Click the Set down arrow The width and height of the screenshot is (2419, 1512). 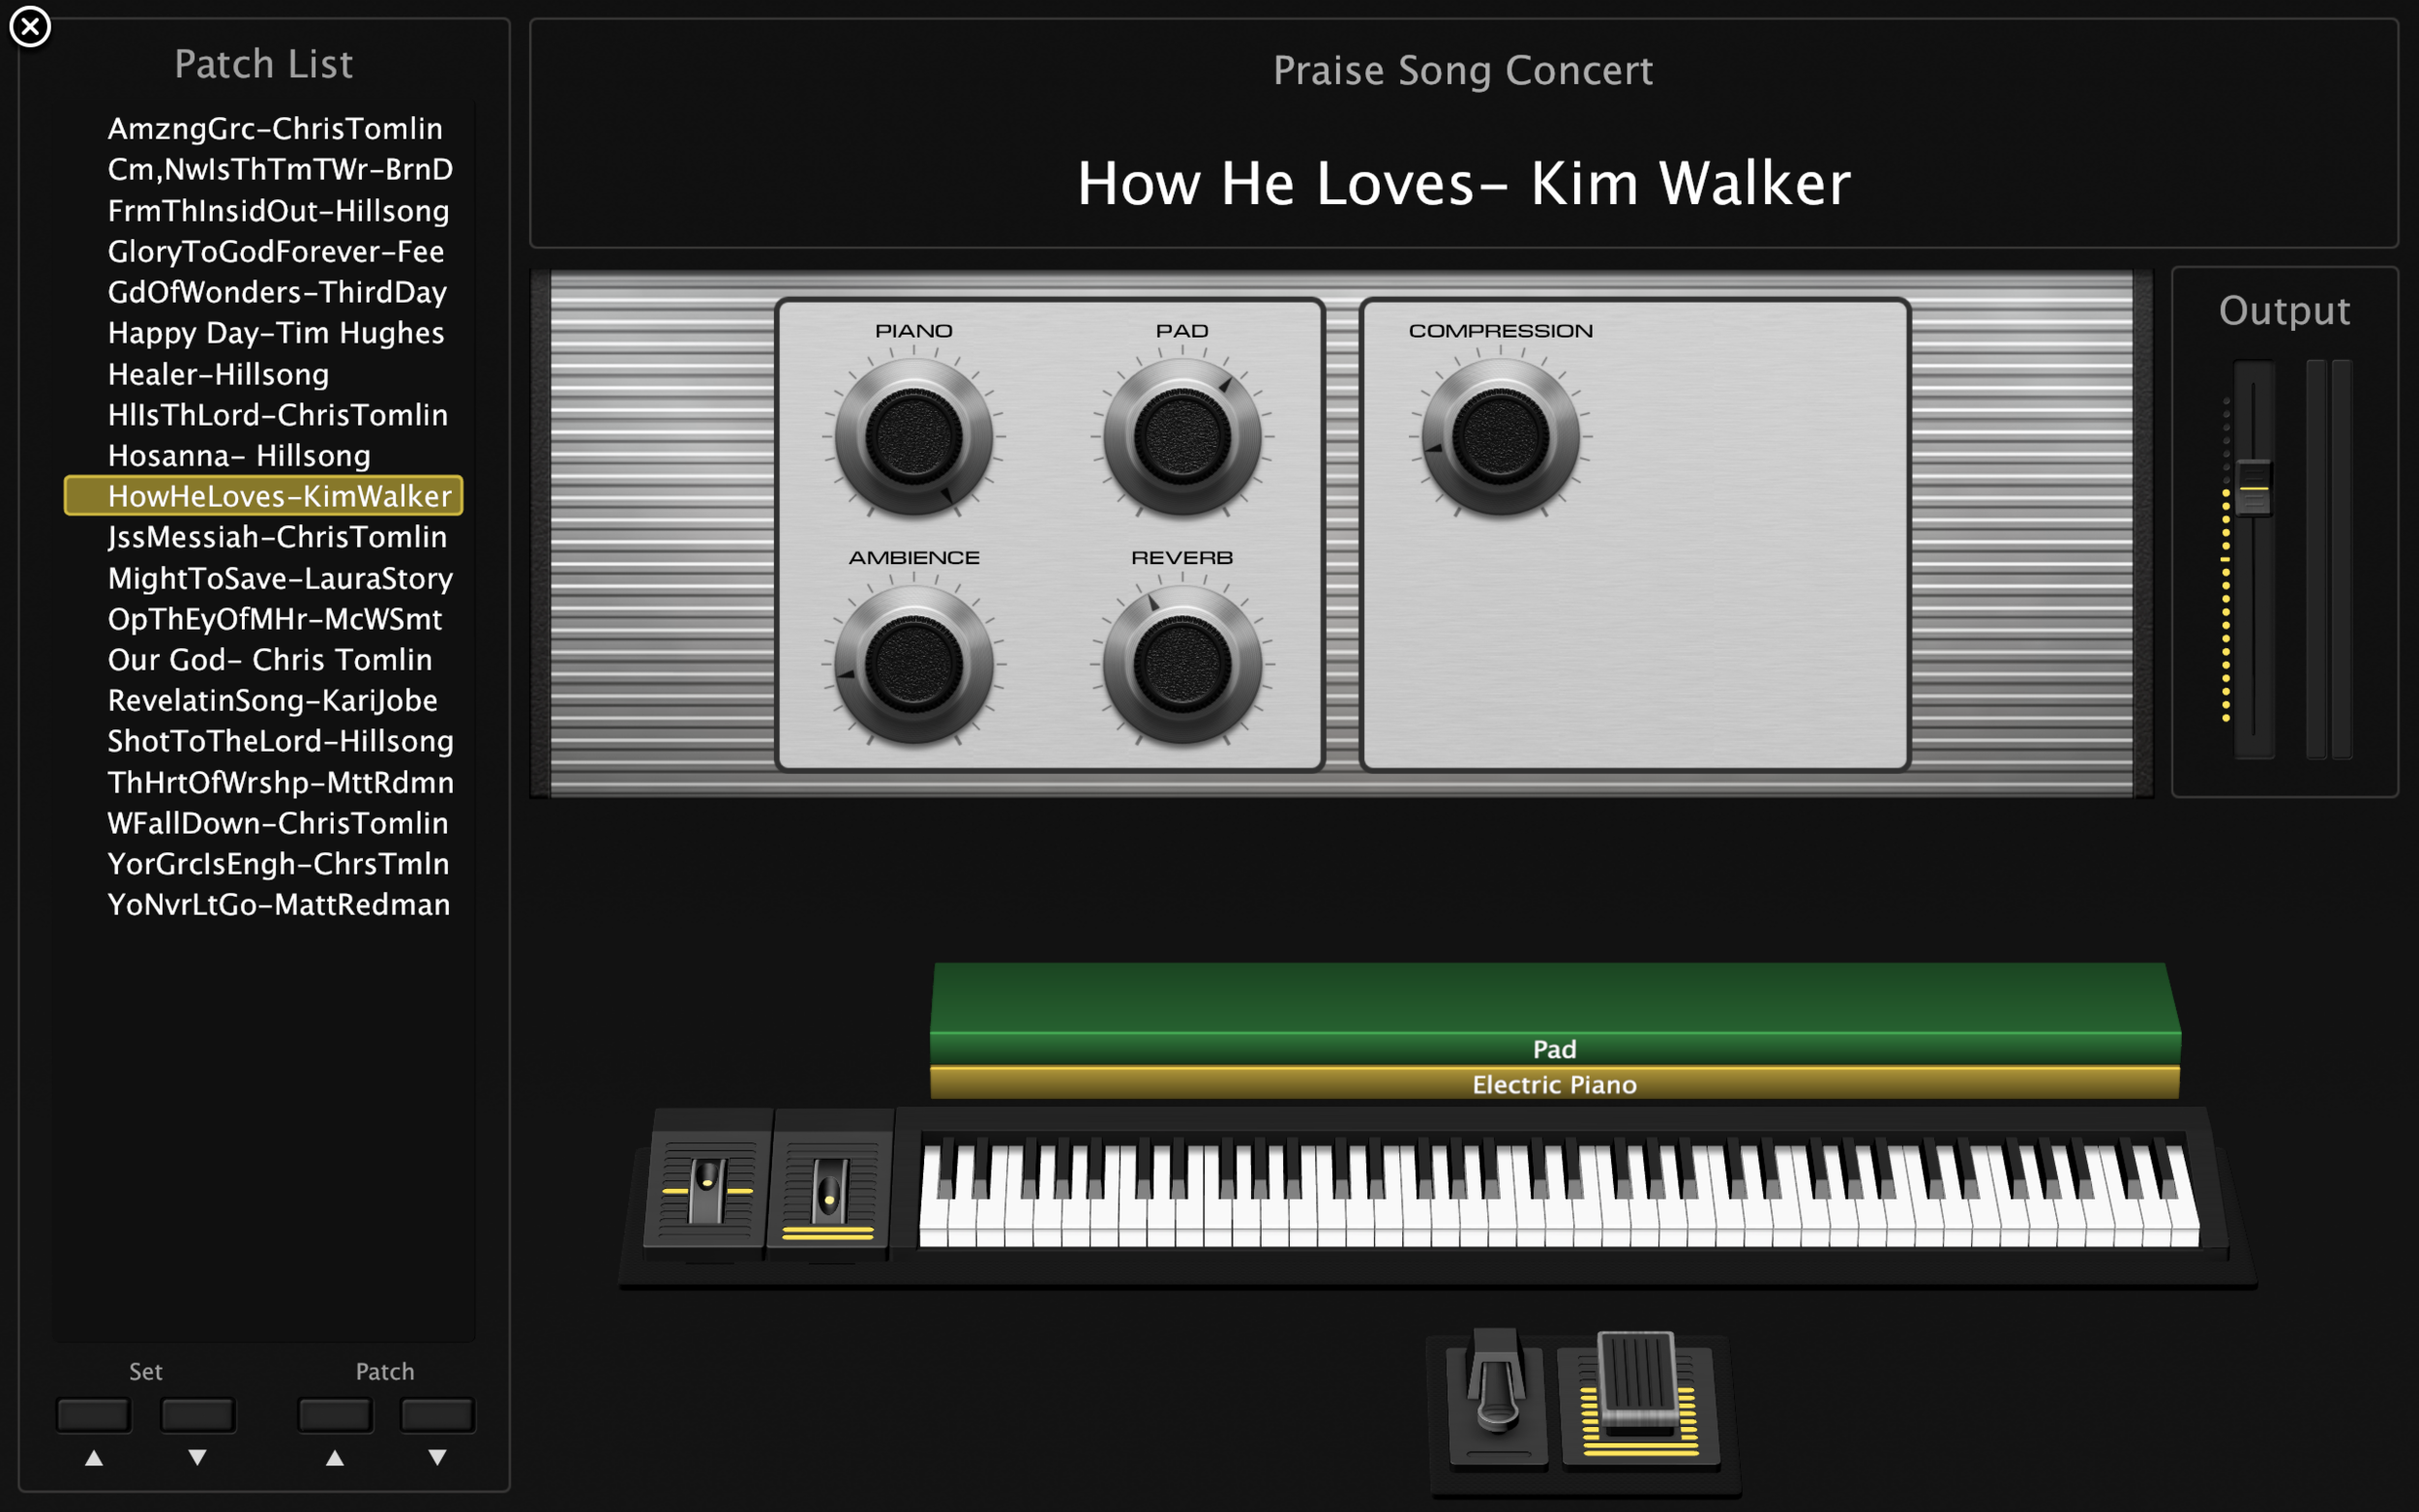pos(198,1458)
